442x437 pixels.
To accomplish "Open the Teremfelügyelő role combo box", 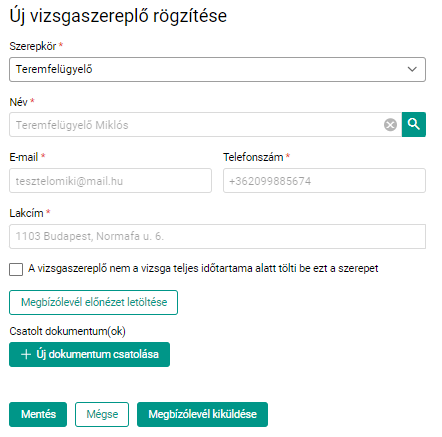I will (217, 69).
